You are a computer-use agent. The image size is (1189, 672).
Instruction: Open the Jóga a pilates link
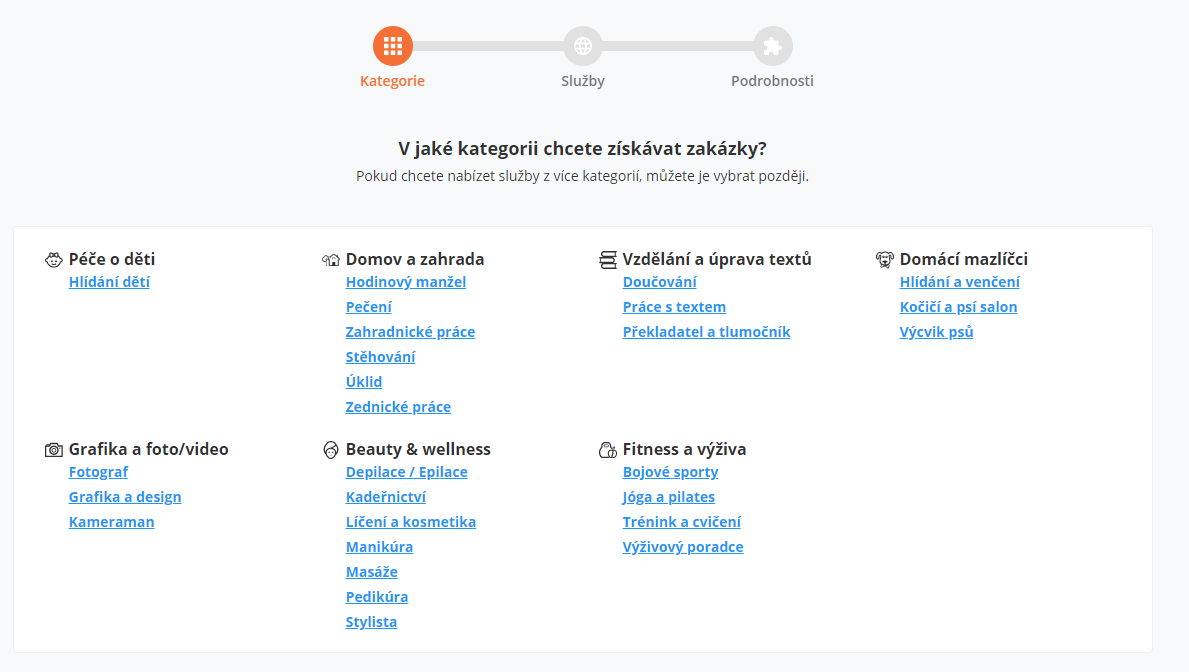[x=668, y=497]
